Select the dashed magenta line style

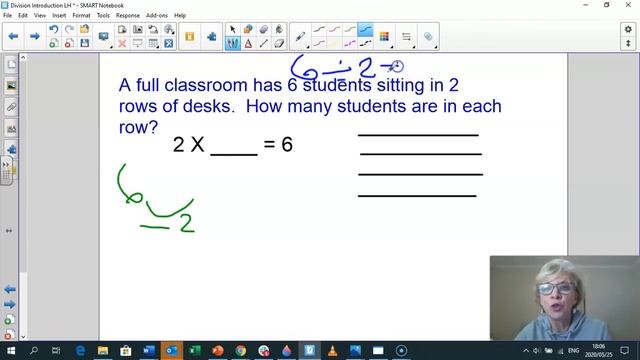(x=350, y=43)
